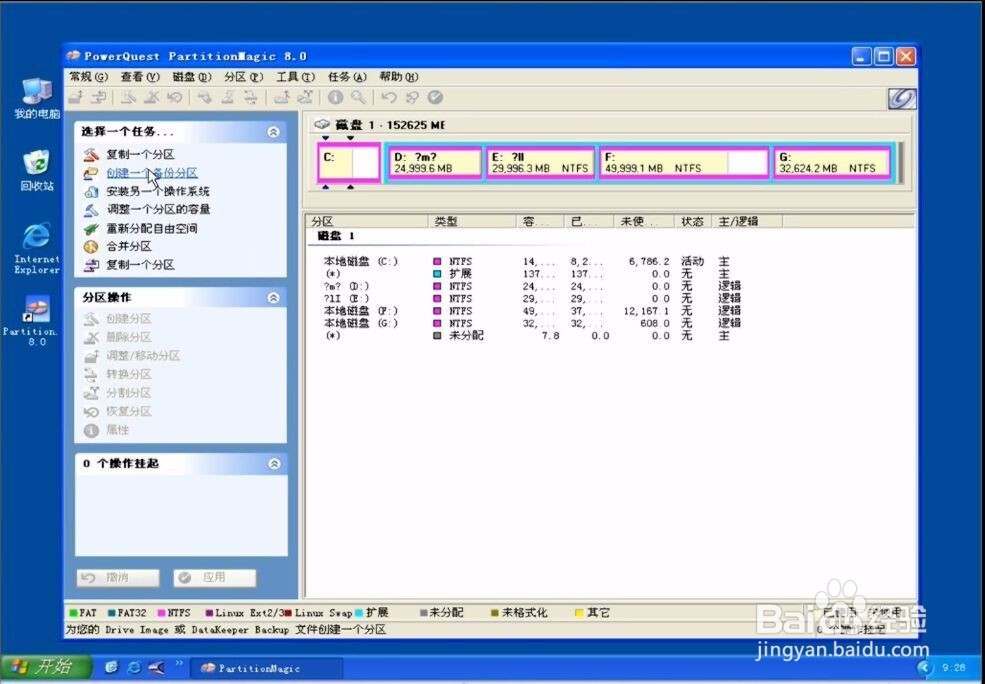Open 回收站 desktop icon

(x=37, y=170)
